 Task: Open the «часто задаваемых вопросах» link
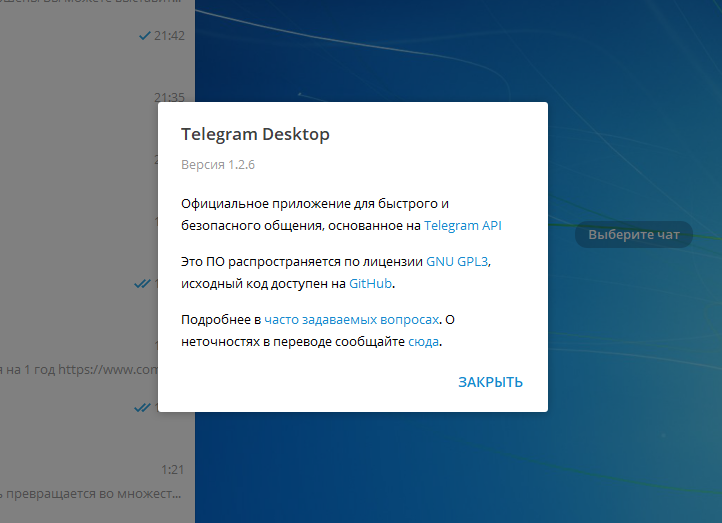coord(351,320)
